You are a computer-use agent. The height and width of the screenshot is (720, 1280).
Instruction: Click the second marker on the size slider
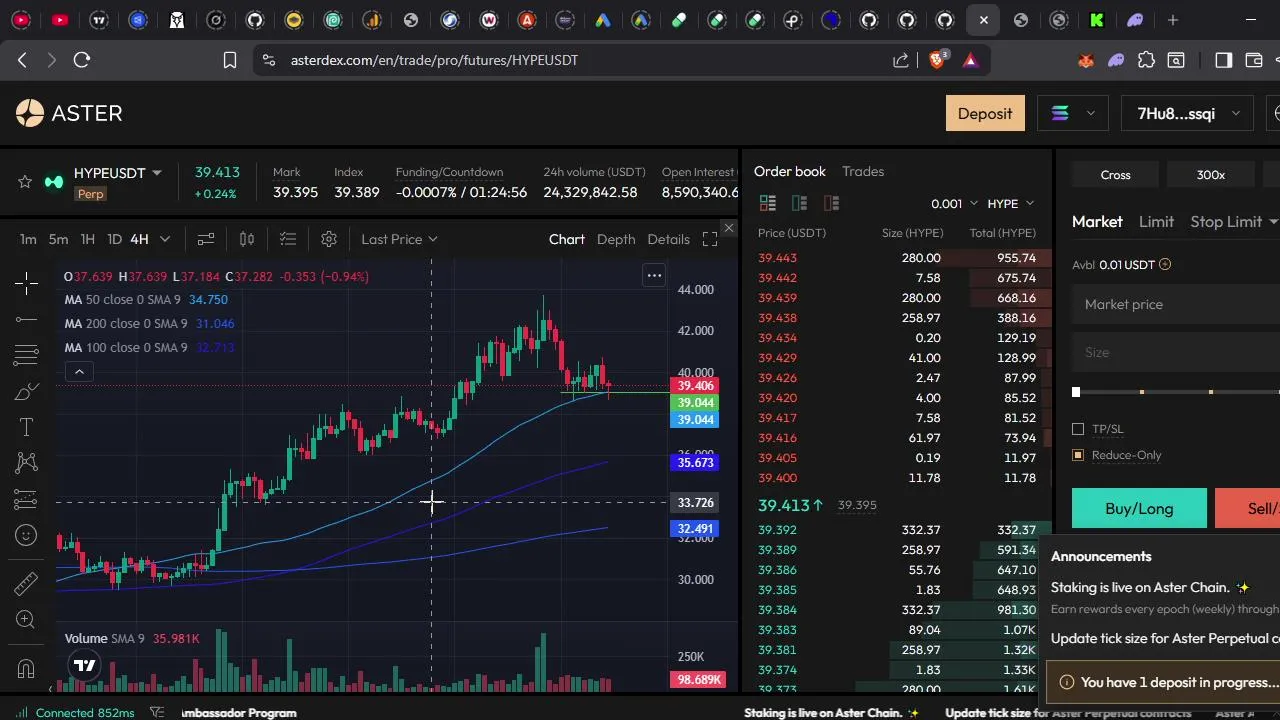pos(1142,392)
